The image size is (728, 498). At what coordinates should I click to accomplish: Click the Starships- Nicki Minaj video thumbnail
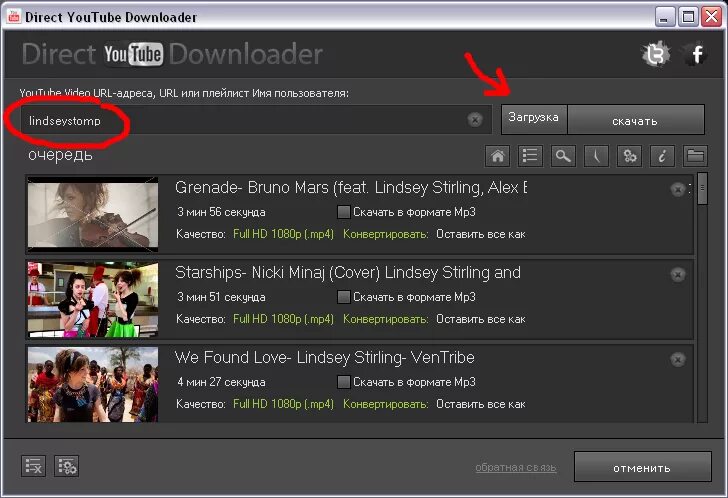pos(93,299)
